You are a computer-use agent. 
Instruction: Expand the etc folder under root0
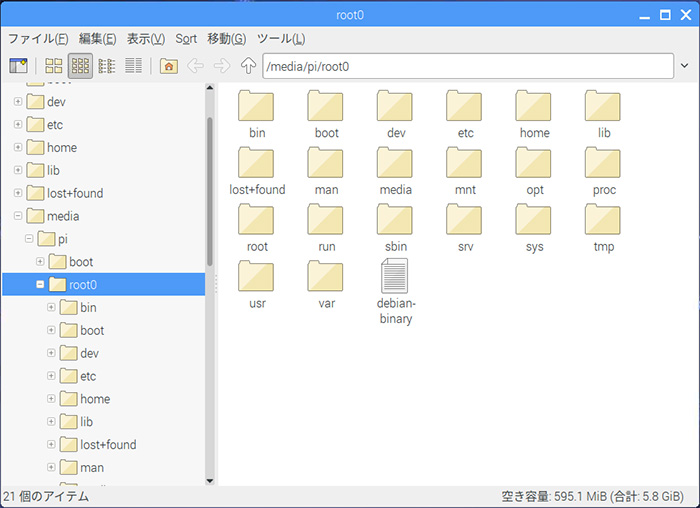(x=52, y=376)
